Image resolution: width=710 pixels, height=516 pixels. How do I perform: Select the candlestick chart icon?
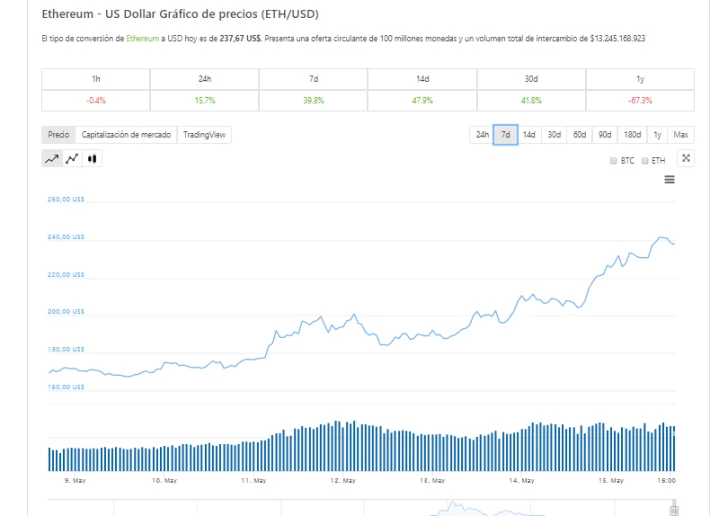pos(92,158)
